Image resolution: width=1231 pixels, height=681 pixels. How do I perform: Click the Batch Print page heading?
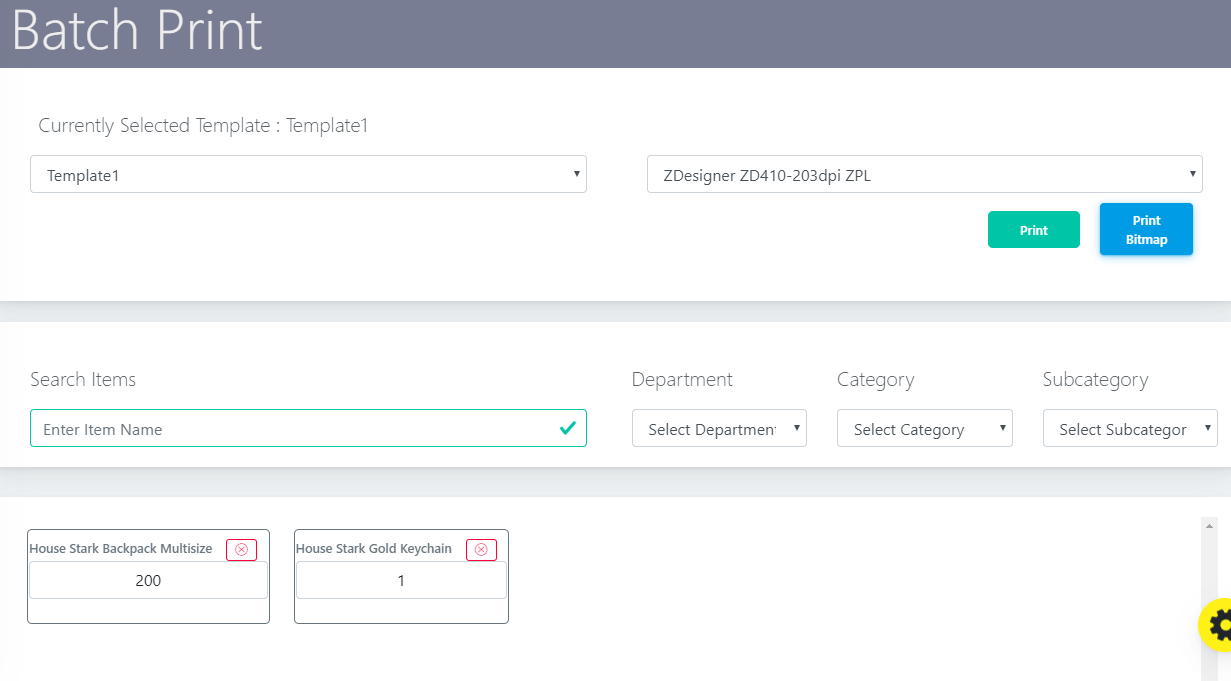137,32
